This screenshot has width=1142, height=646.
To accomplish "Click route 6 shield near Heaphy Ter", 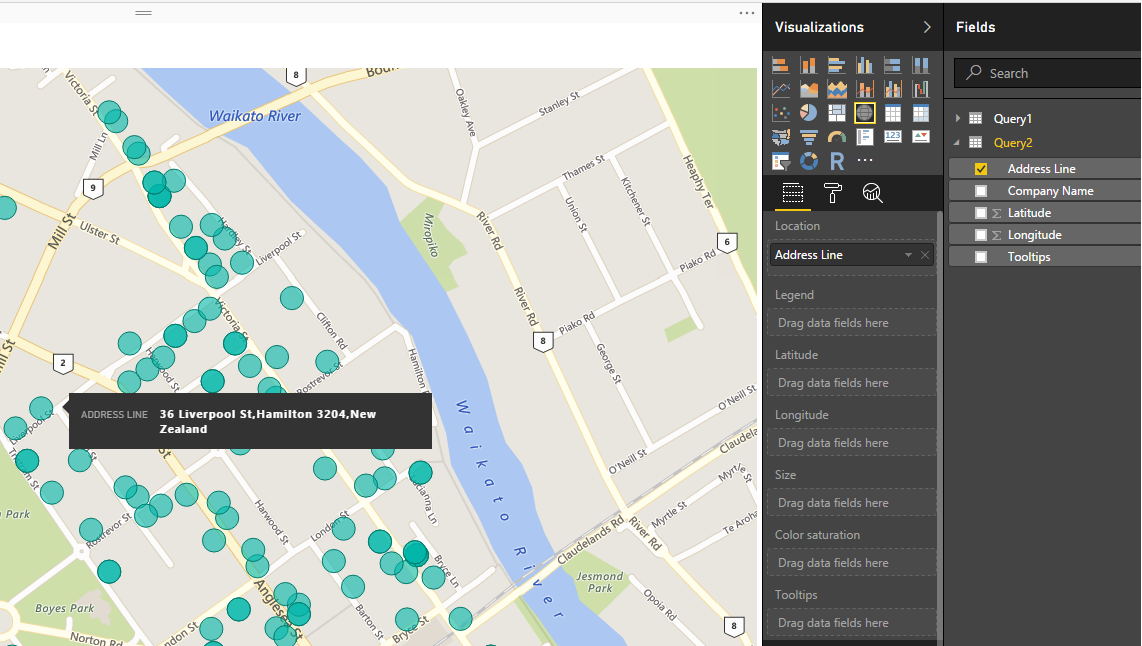I will [x=727, y=243].
